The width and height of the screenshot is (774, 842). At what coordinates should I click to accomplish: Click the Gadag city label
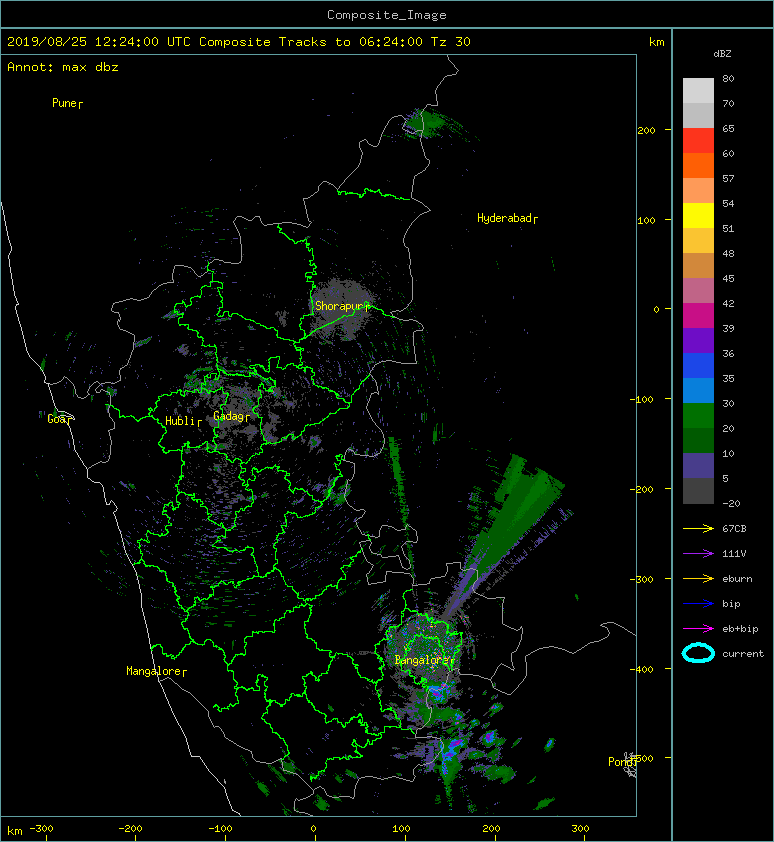pos(229,416)
